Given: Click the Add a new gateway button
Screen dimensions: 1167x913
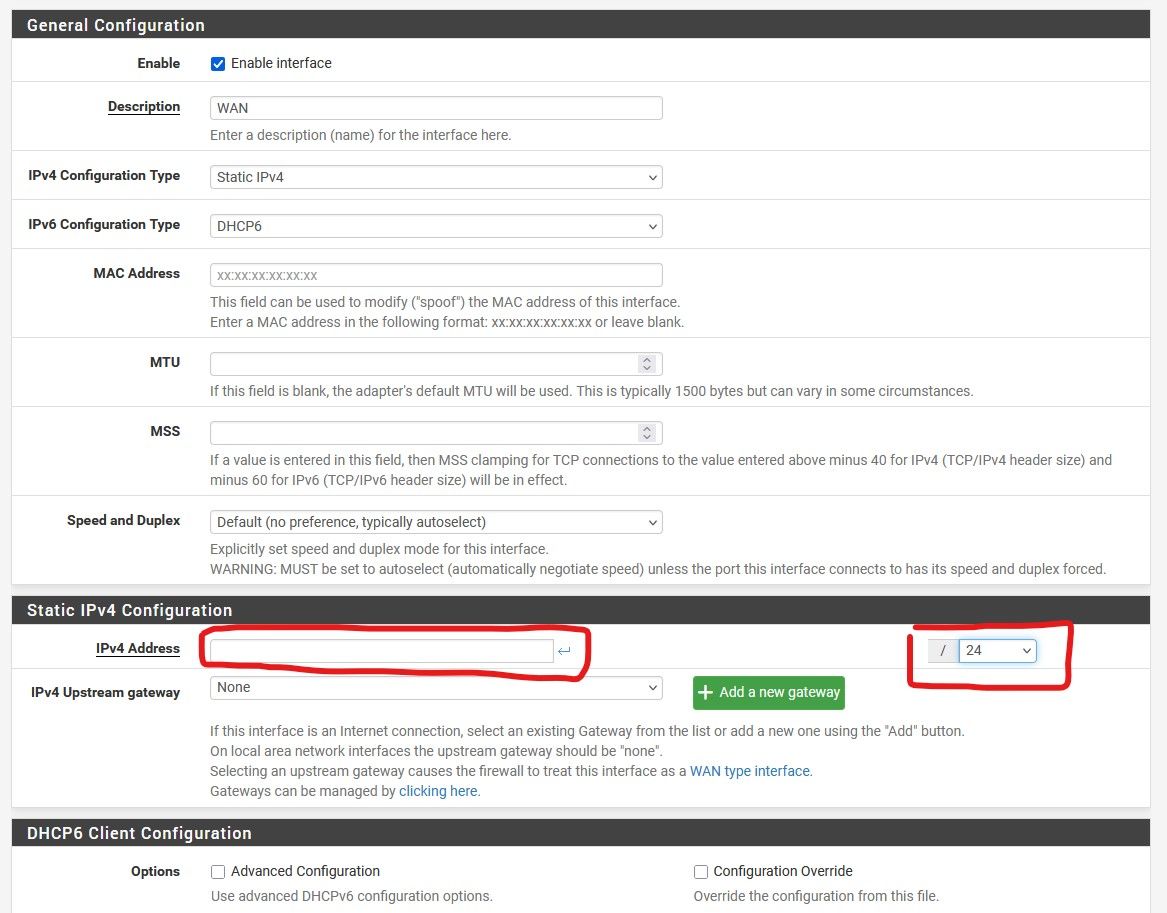Looking at the screenshot, I should coord(768,692).
